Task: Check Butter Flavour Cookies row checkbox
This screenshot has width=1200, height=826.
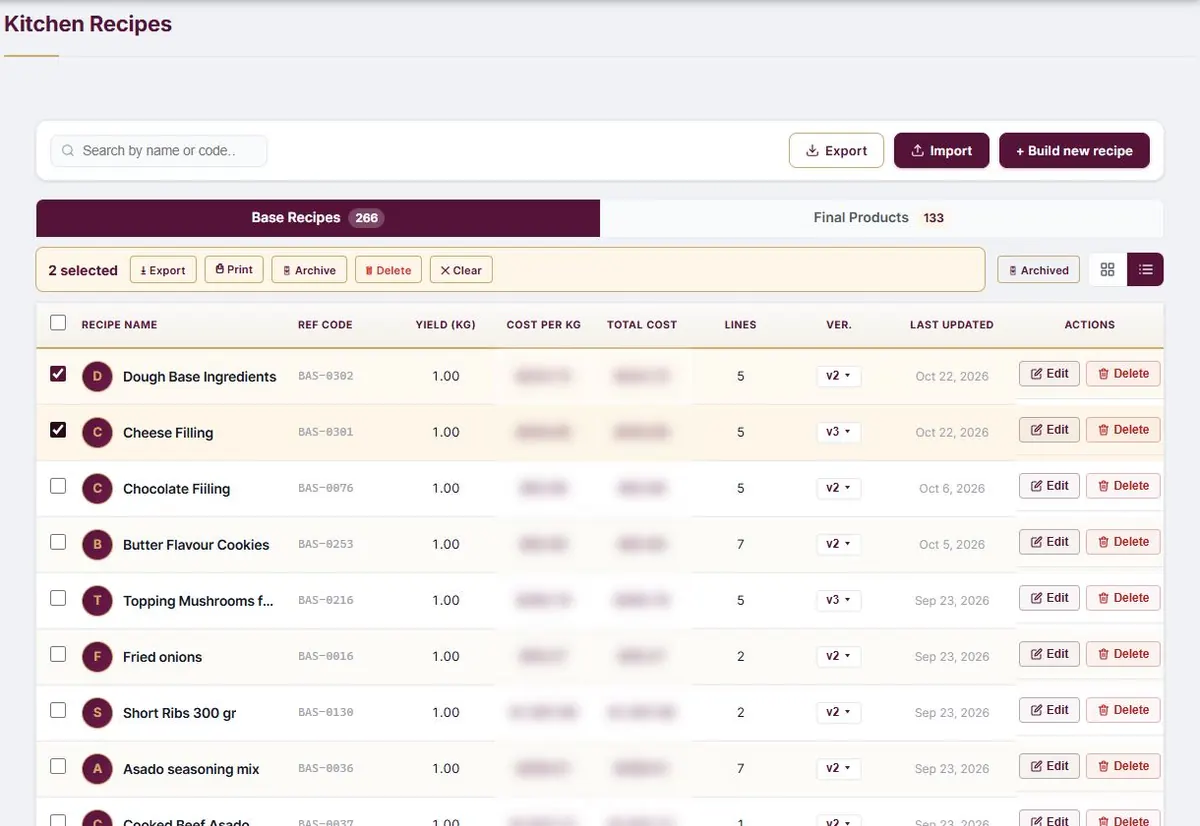Action: pos(58,542)
